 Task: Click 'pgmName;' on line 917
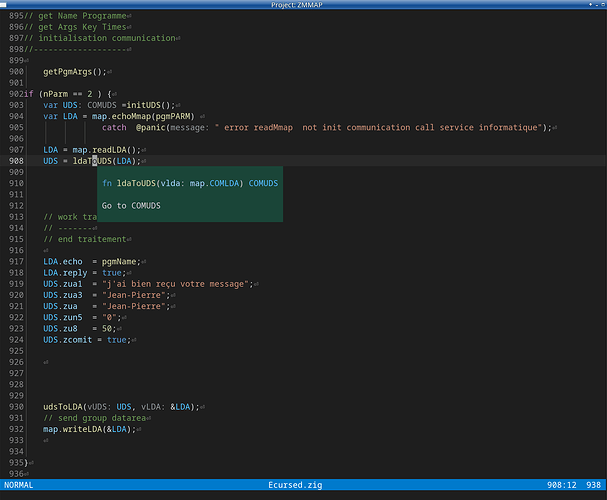[x=121, y=262]
